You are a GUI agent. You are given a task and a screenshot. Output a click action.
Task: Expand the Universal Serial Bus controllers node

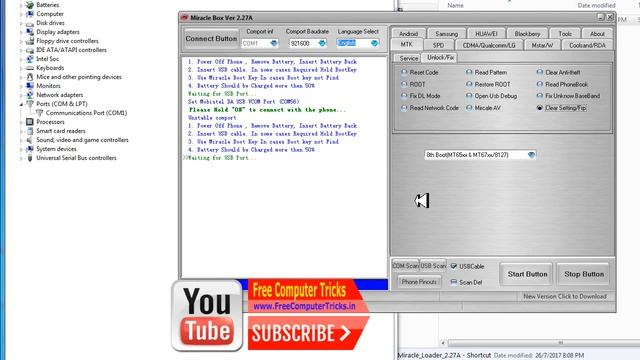(21, 158)
